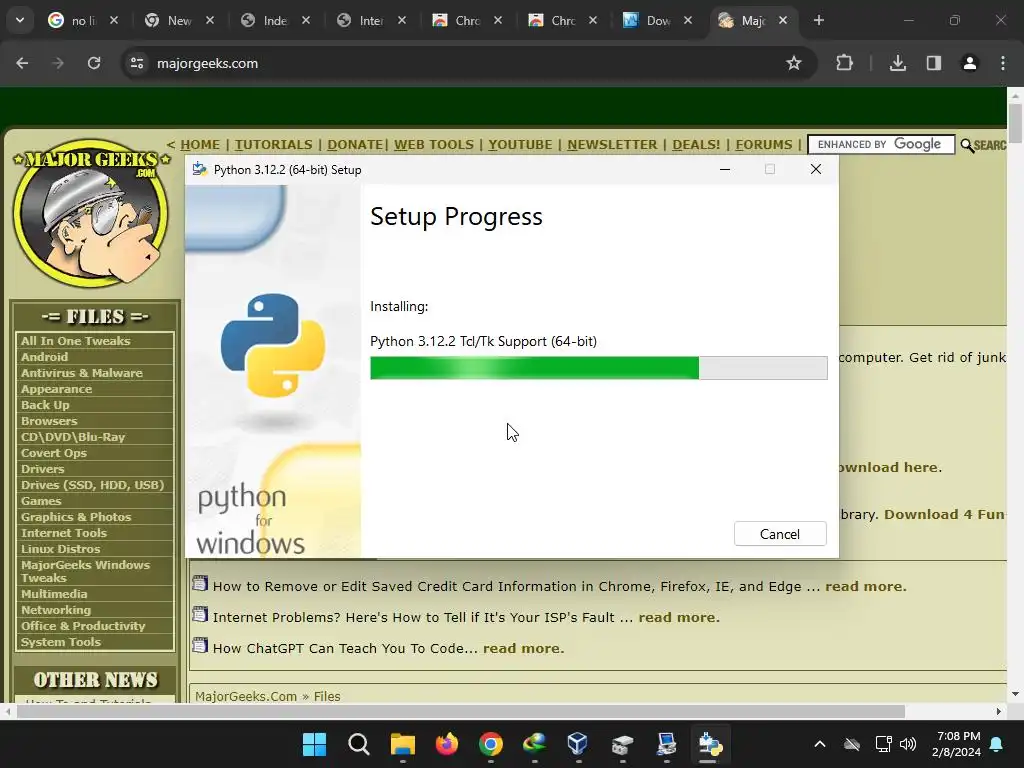Read more about removing saved credit cards
Viewport: 1024px width, 768px height.
tap(865, 586)
